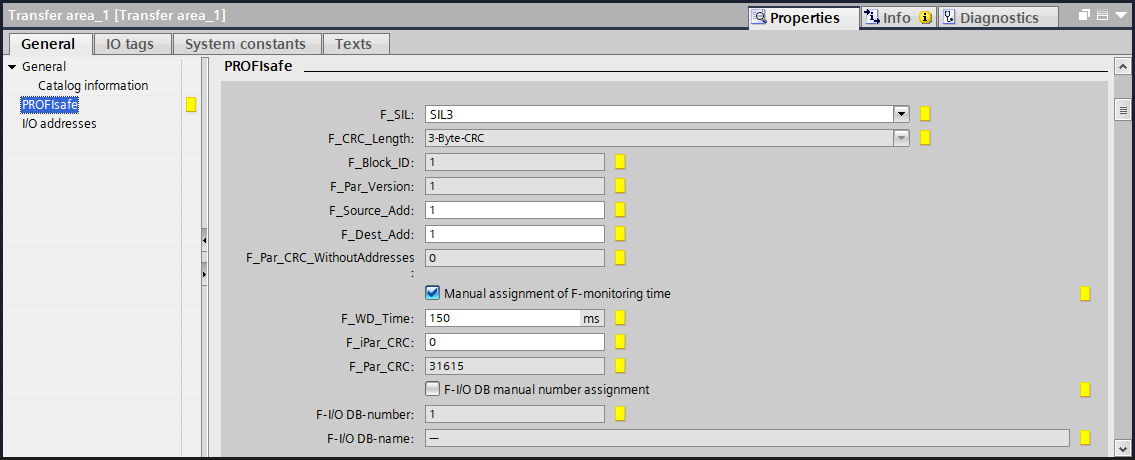Open Catalog information in navigation tree
Viewport: 1135px width, 460px height.
pos(93,86)
